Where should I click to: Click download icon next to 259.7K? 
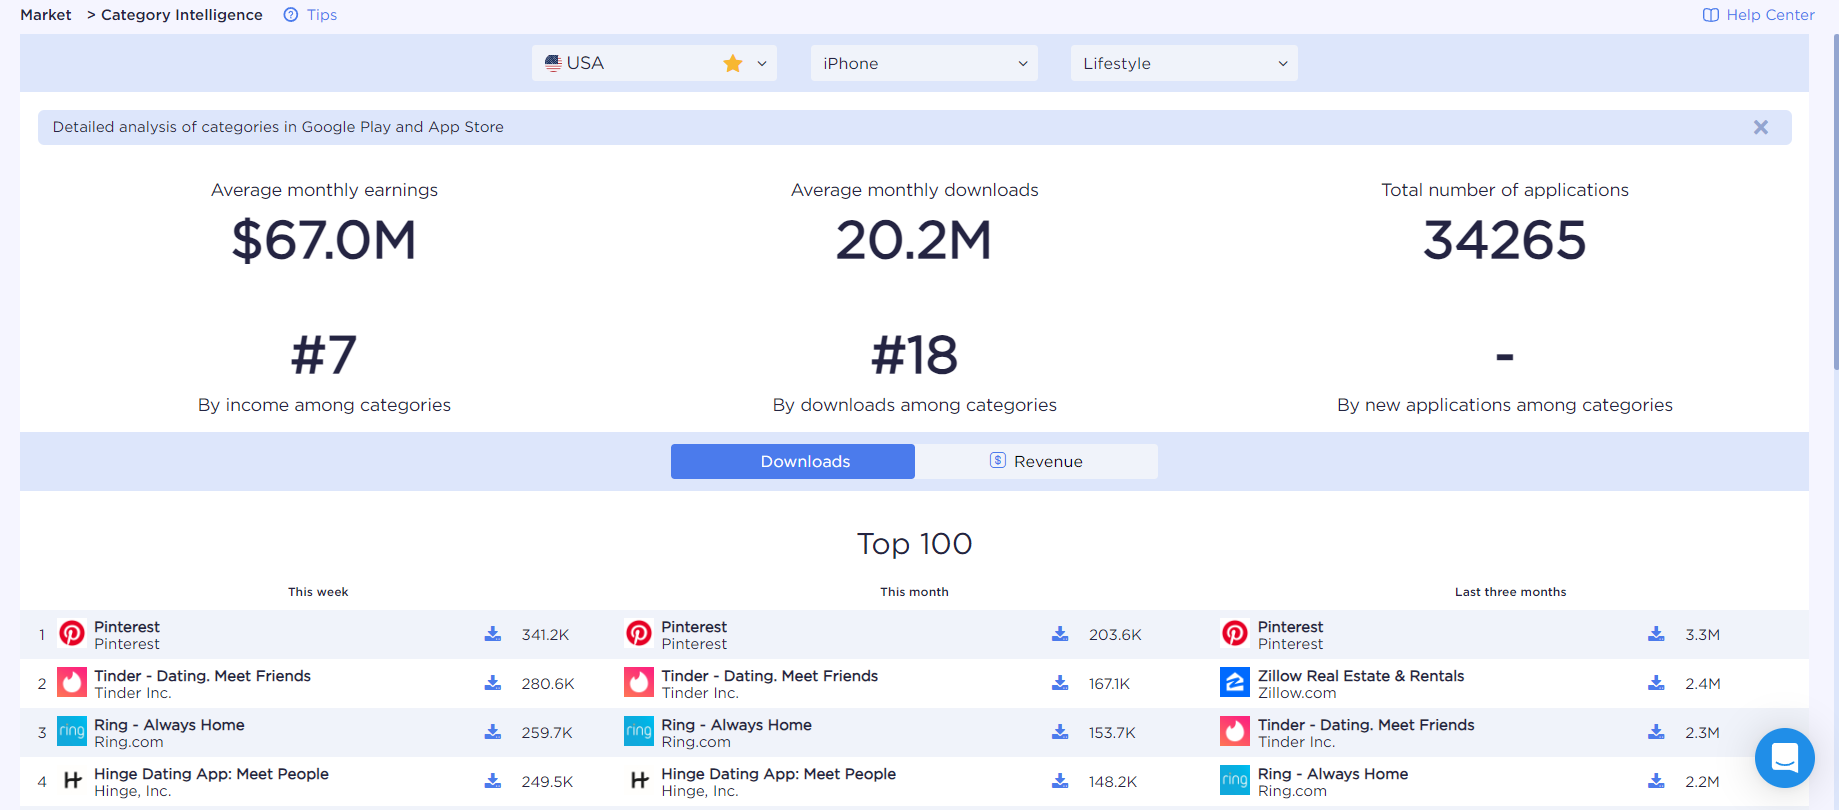pyautogui.click(x=493, y=732)
